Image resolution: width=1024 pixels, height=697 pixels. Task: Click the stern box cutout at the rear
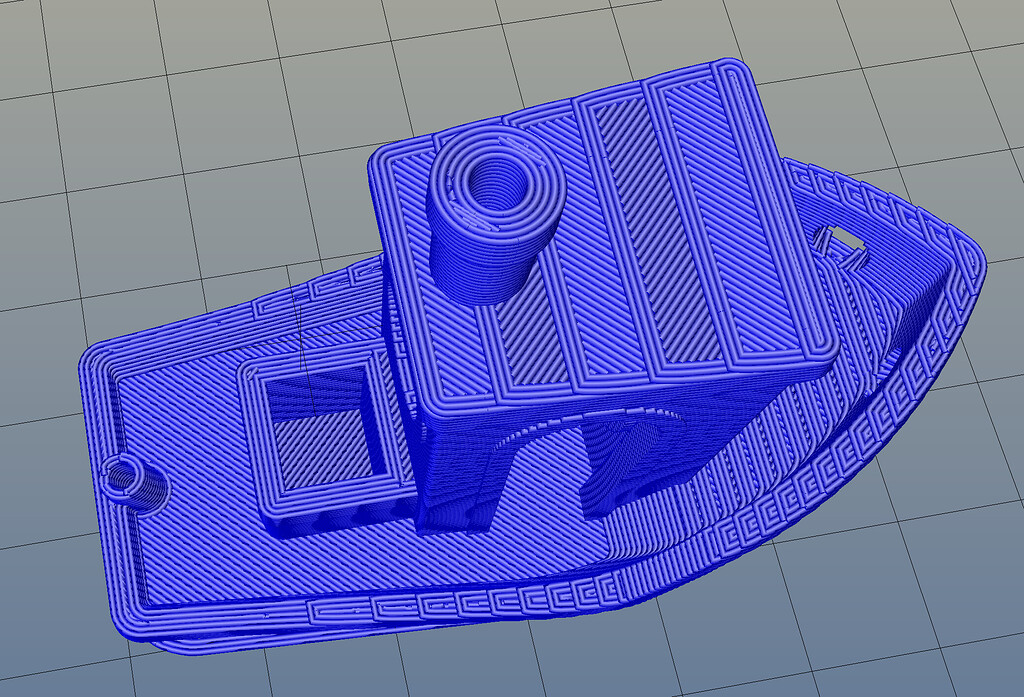(845, 240)
